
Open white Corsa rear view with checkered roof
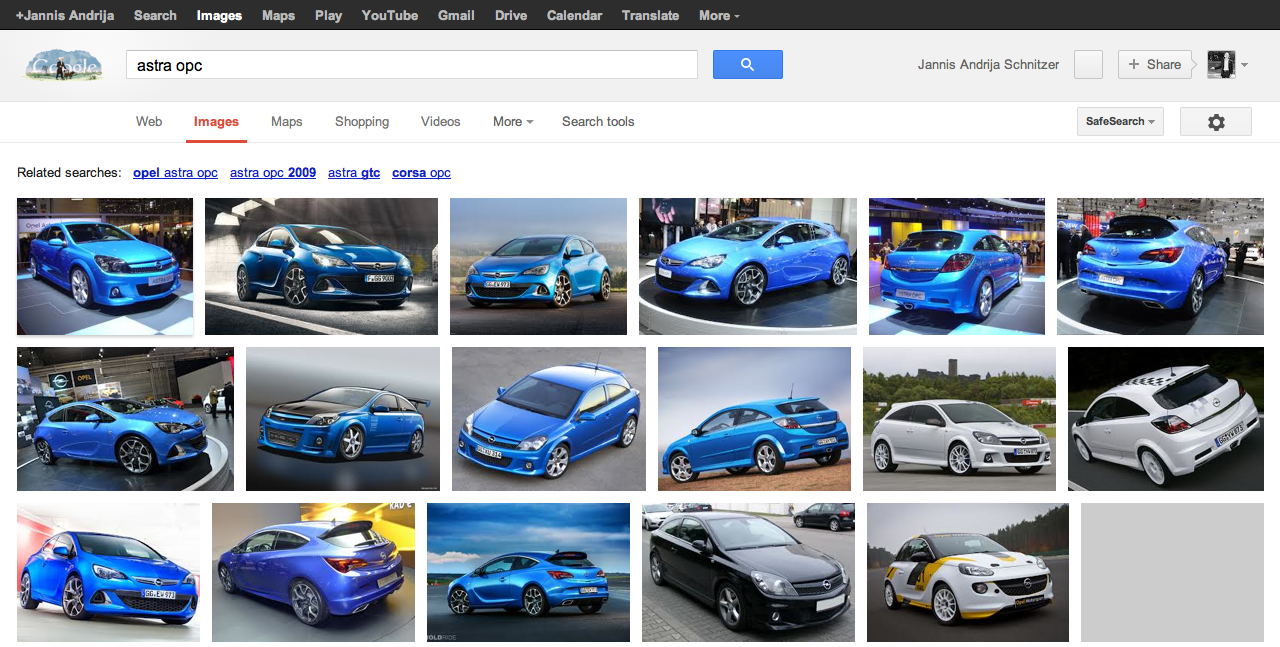pos(1166,419)
